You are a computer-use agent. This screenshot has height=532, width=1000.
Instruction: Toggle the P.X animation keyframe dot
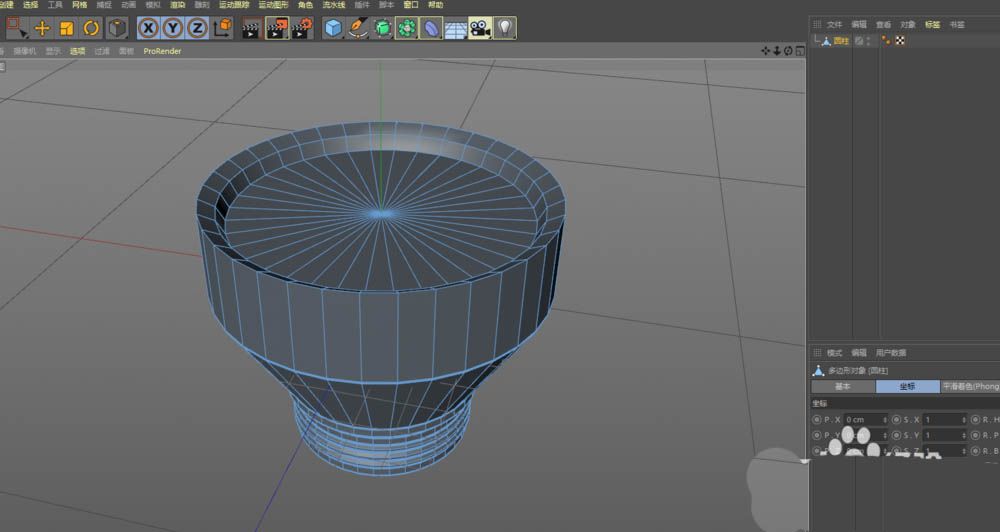tap(817, 420)
